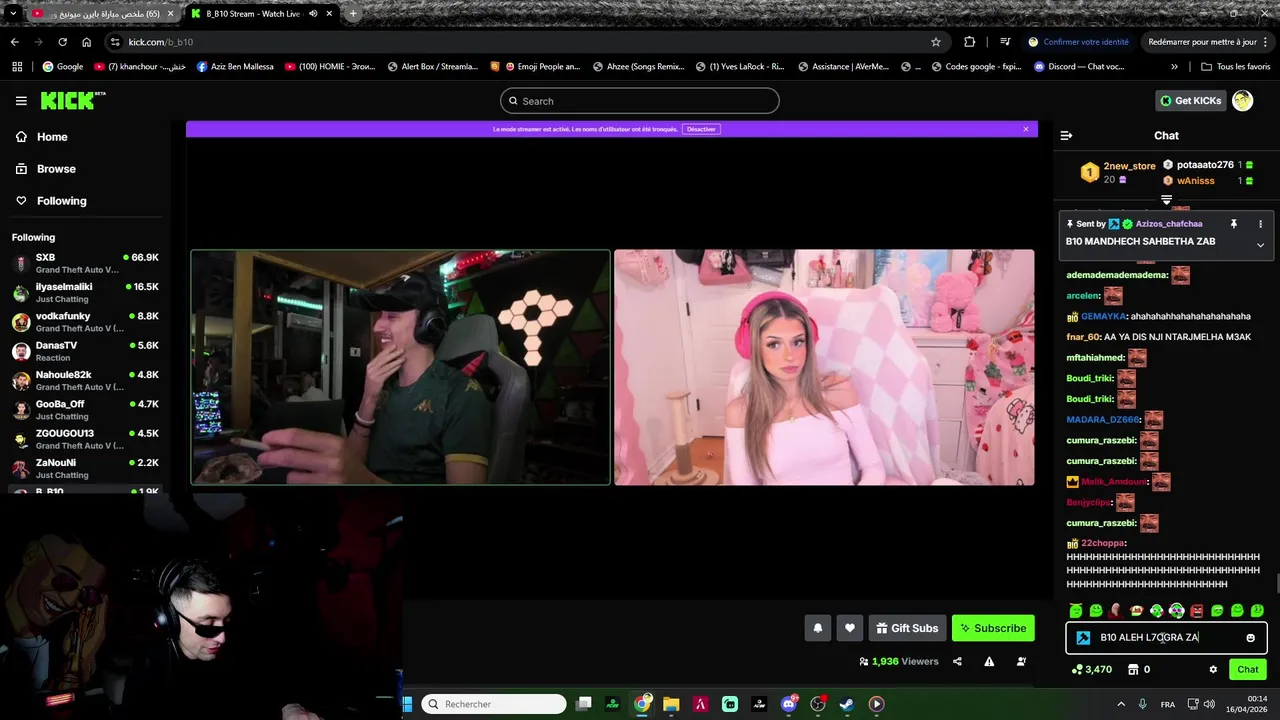Click the pin icon on the pinned message

click(x=1234, y=224)
